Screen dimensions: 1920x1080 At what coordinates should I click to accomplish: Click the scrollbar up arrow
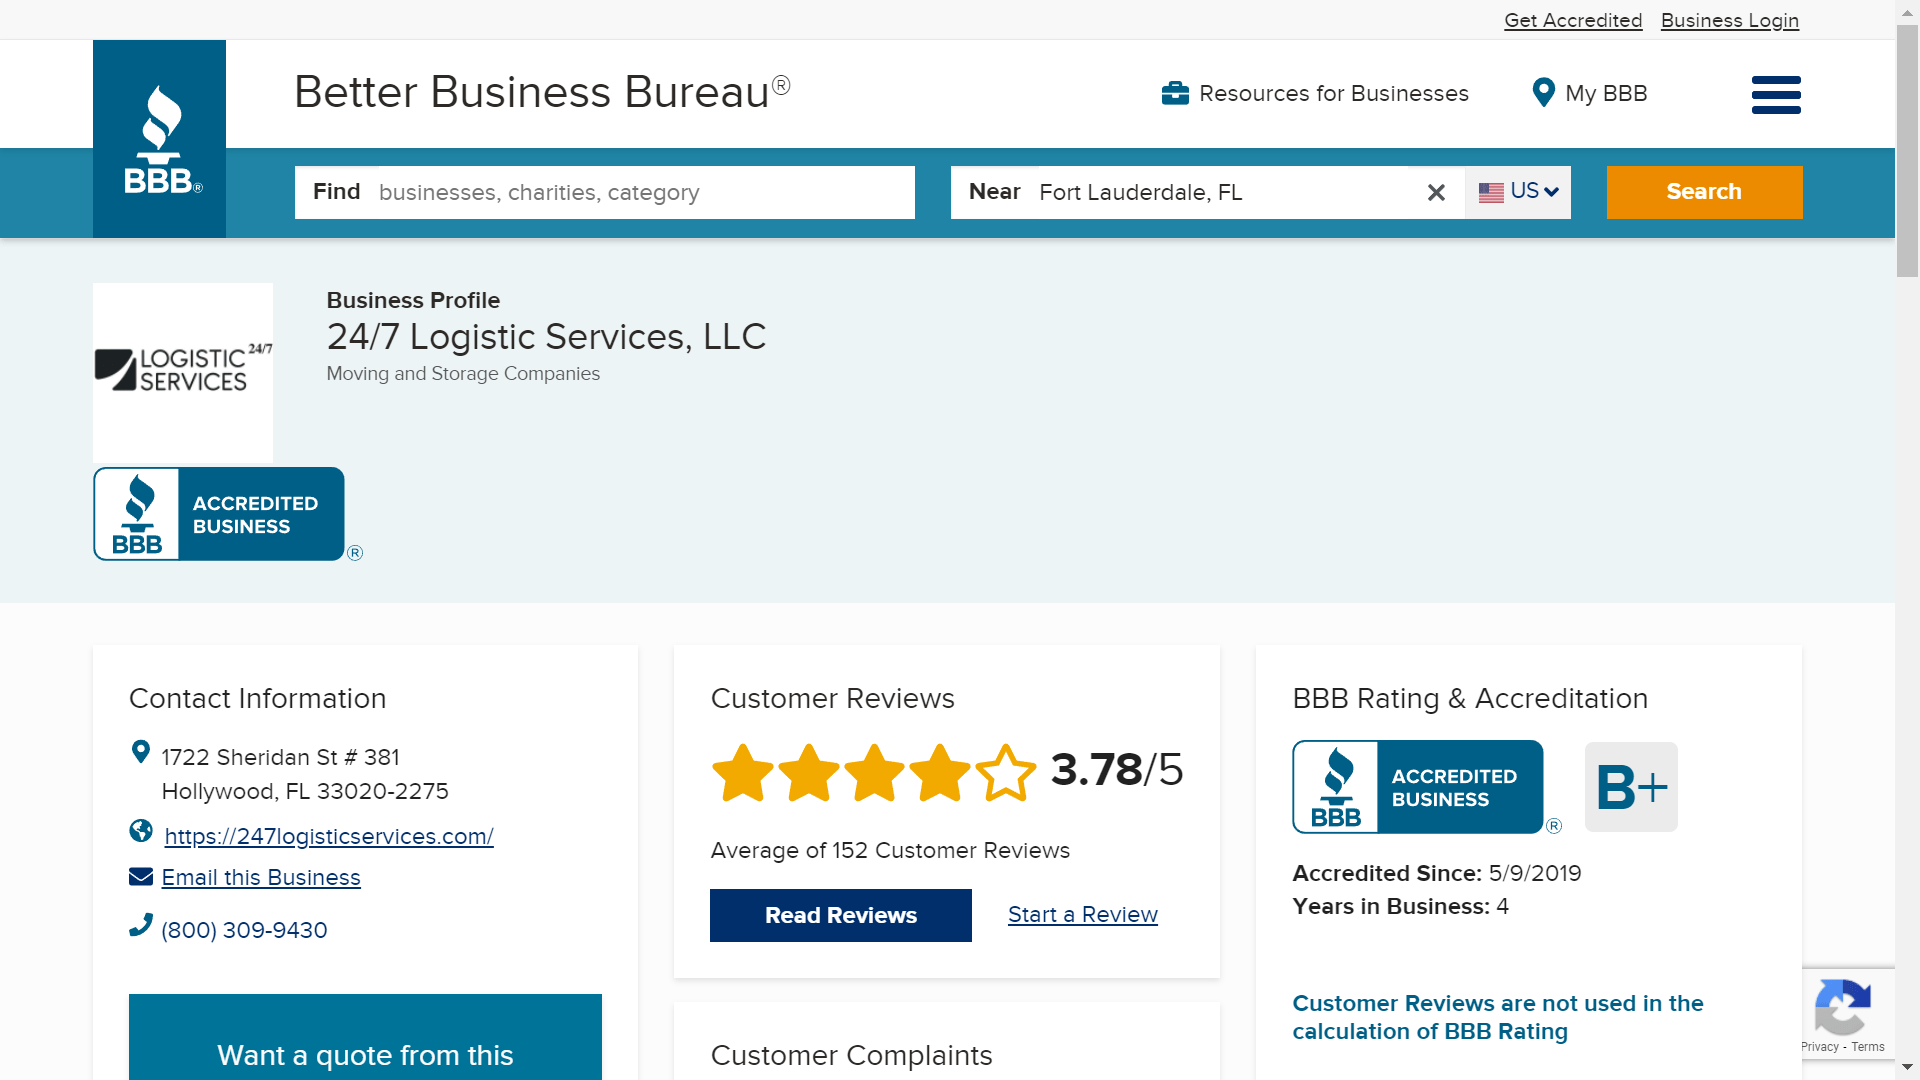1908,11
